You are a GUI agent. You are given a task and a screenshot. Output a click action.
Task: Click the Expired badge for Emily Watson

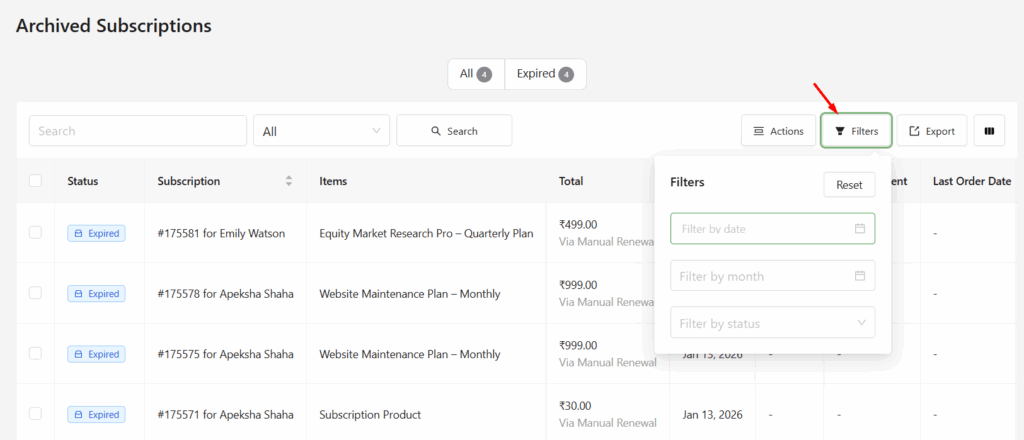(96, 233)
